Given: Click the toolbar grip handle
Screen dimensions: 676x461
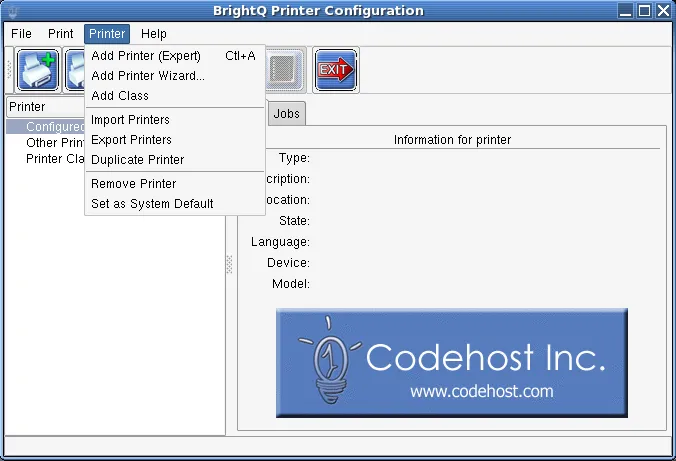Looking at the screenshot, I should point(9,70).
